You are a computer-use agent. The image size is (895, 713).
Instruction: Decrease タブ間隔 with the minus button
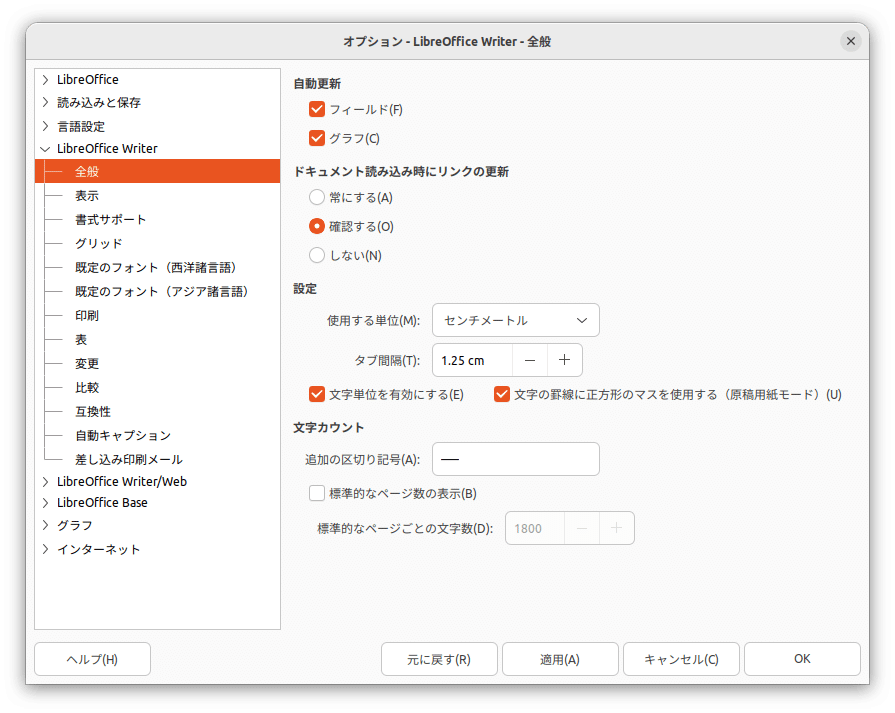pos(530,360)
